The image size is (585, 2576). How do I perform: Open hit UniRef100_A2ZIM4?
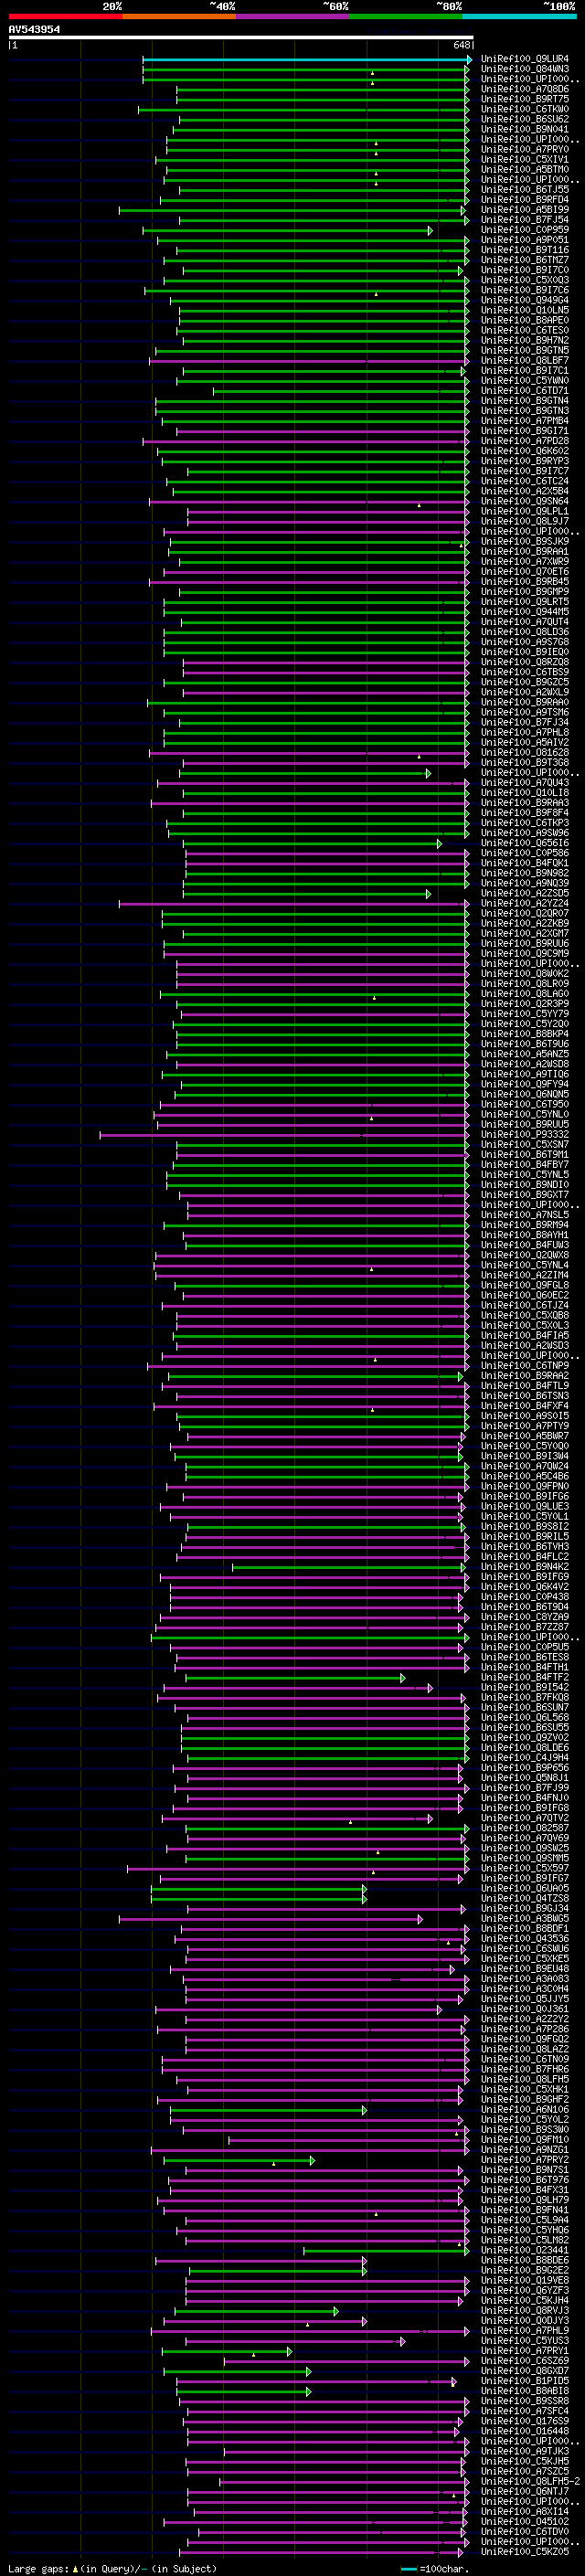tap(524, 1275)
